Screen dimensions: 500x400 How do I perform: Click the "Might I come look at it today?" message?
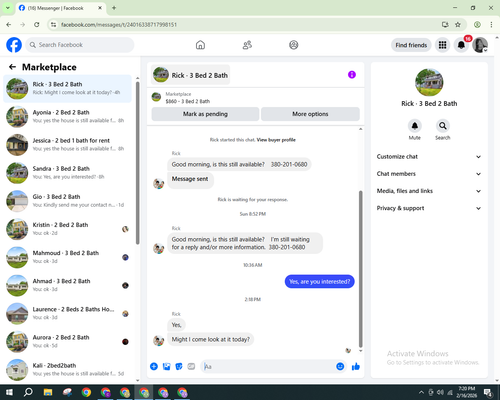pos(210,339)
